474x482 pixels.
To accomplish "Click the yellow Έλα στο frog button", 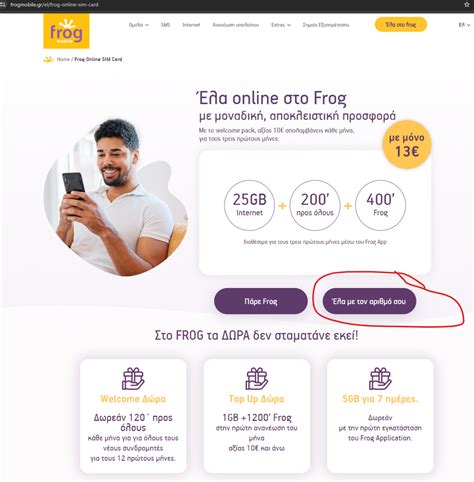I will click(x=401, y=25).
